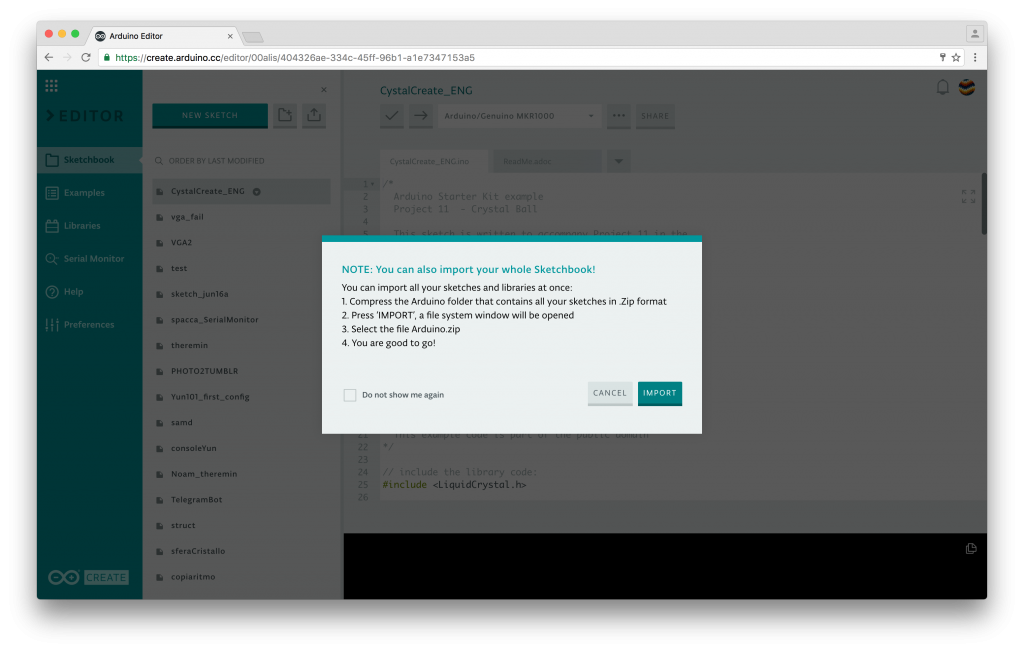Open Help from the sidebar

(x=80, y=291)
